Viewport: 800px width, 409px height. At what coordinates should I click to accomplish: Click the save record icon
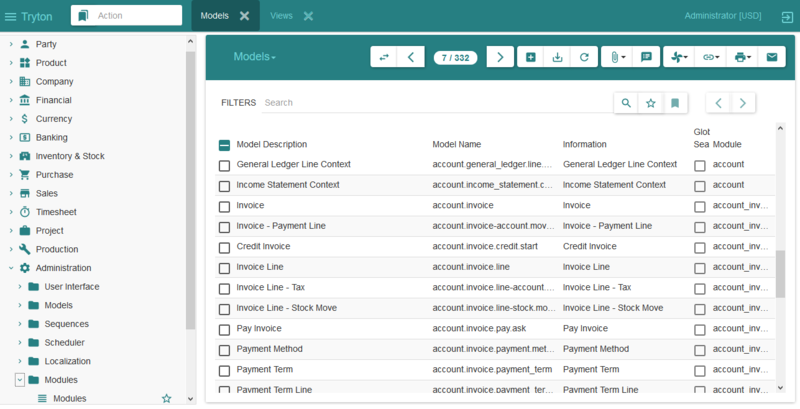click(x=558, y=57)
